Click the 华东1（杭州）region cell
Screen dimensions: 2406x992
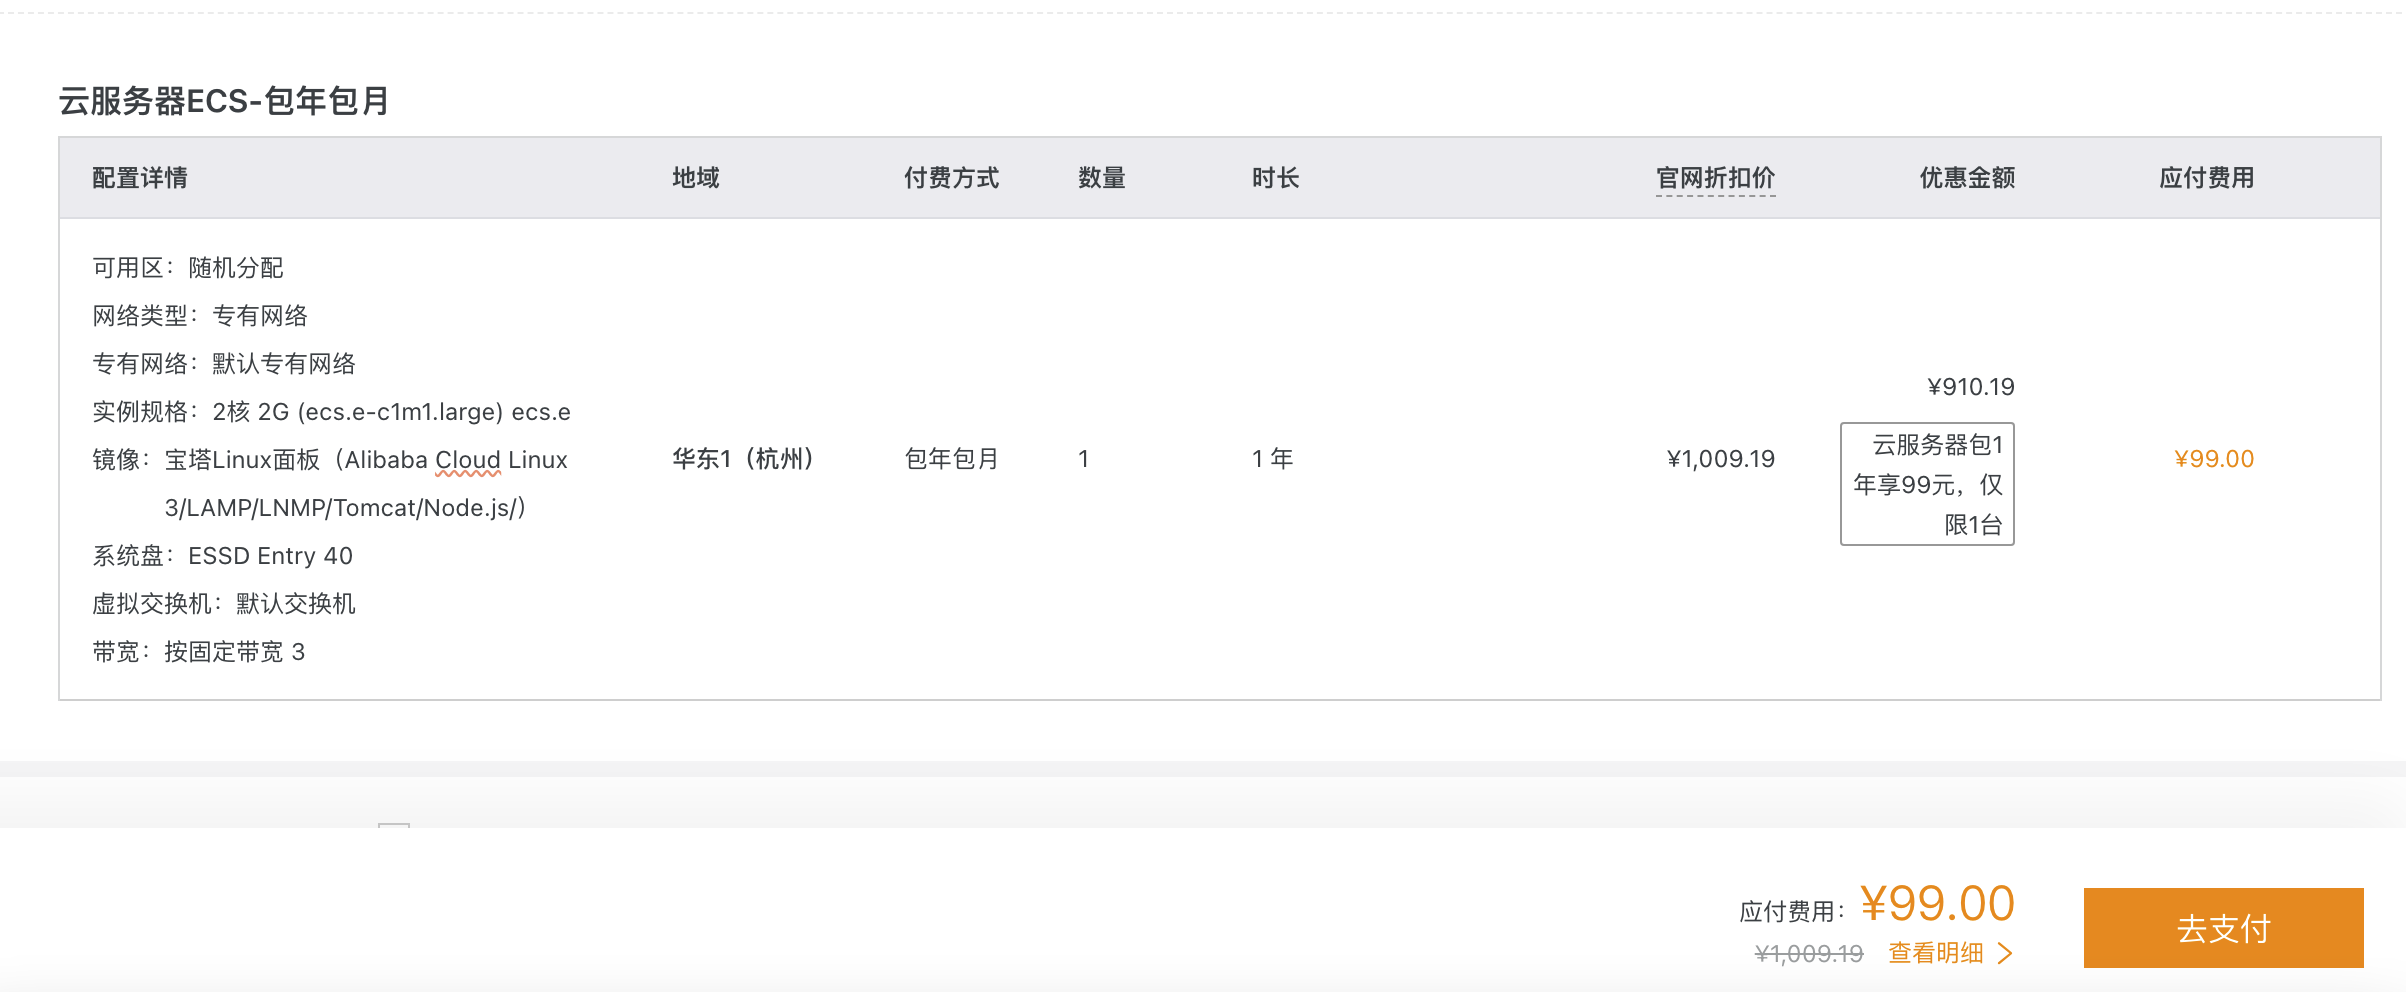point(744,459)
